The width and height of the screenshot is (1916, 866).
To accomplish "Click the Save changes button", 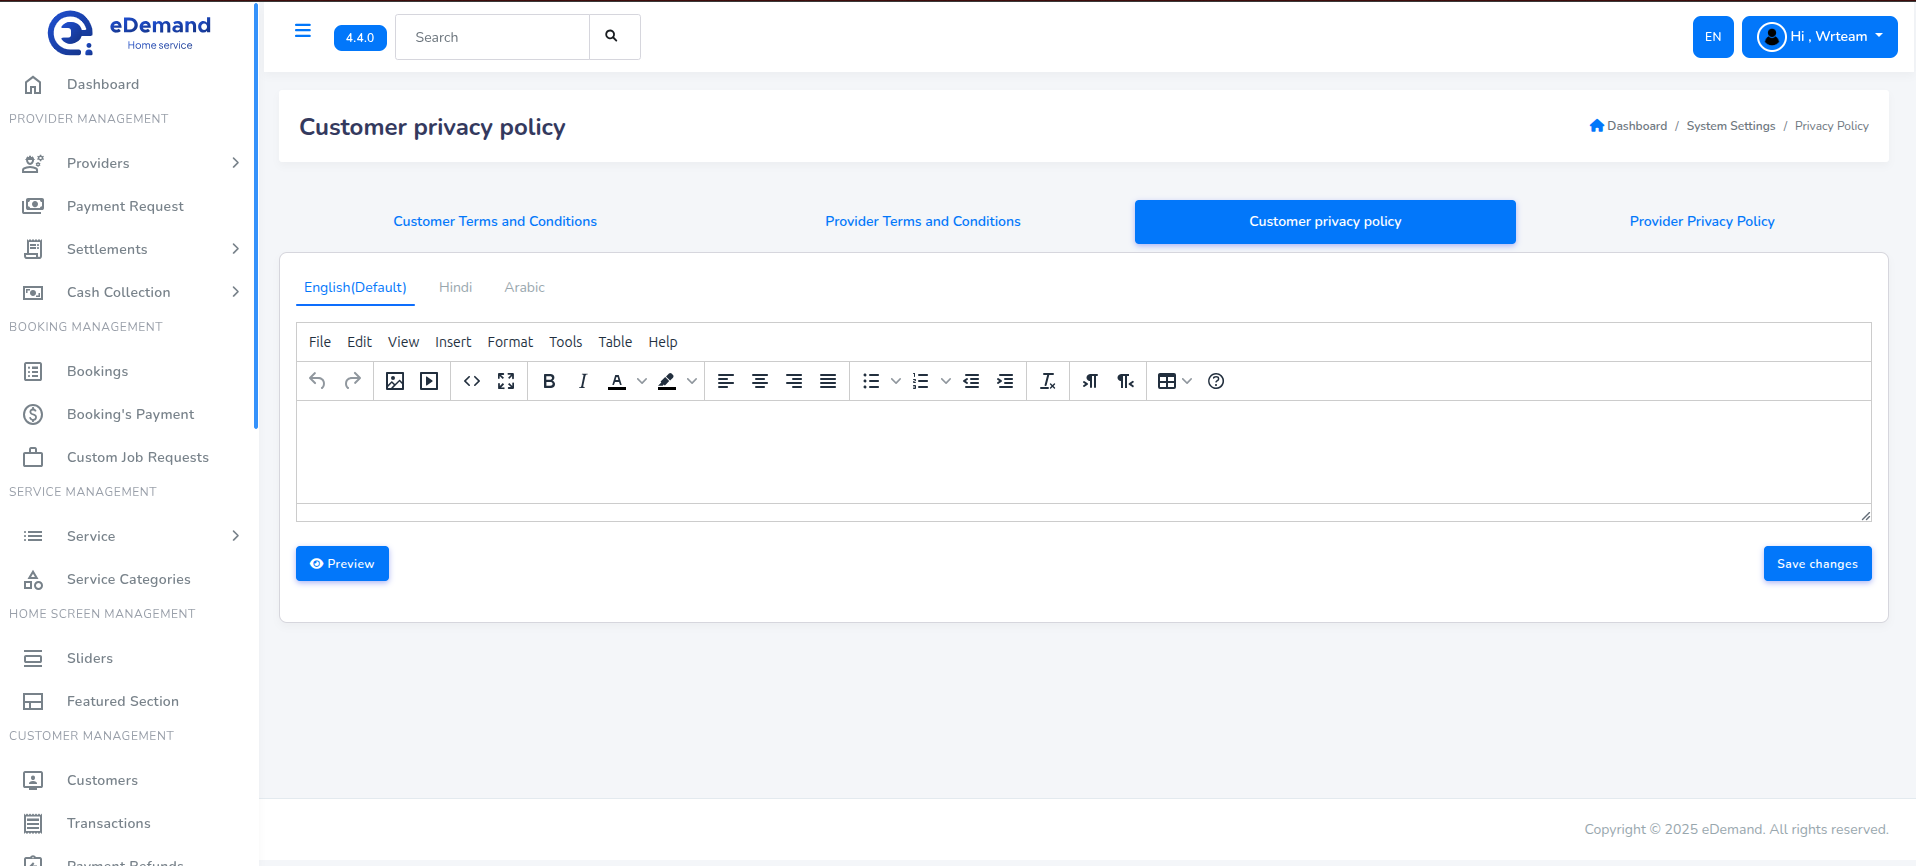I will coord(1817,563).
